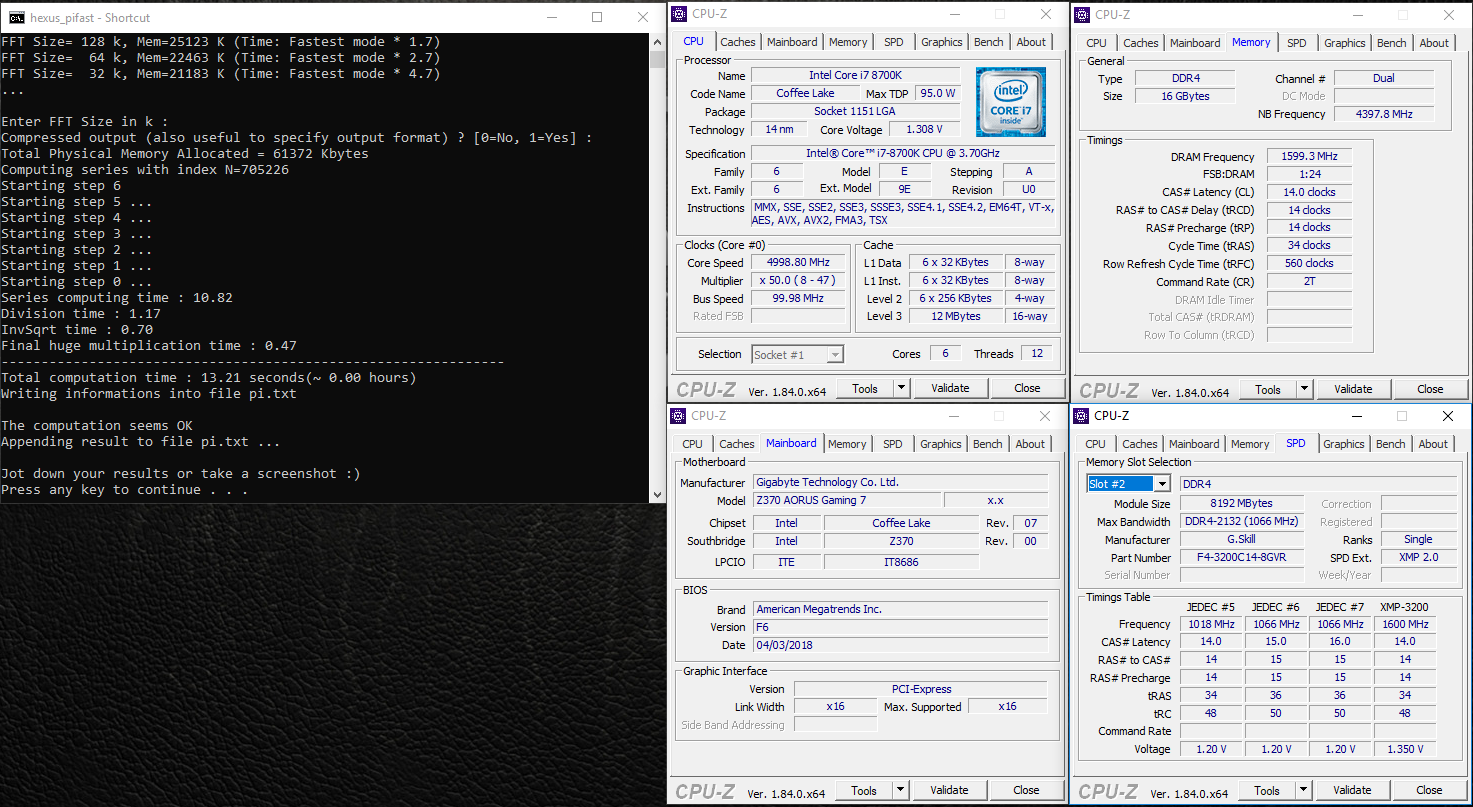Click the FSB:DRAM 1:24 value

1309,174
